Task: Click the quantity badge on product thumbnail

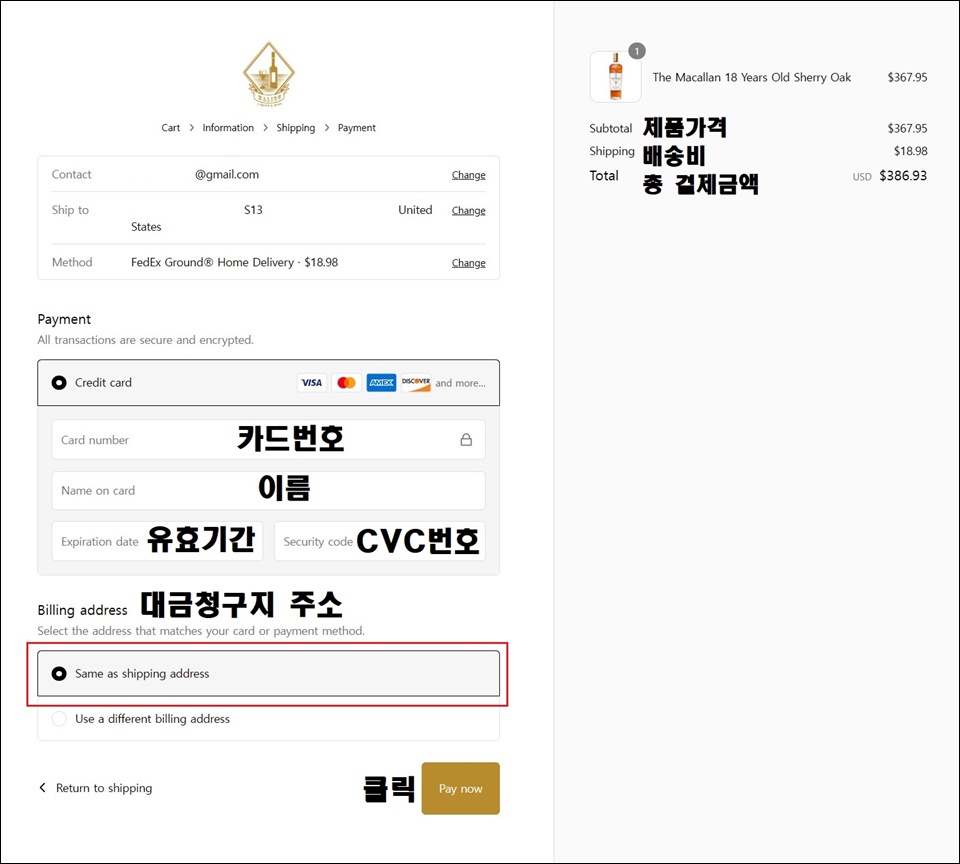Action: tap(637, 51)
